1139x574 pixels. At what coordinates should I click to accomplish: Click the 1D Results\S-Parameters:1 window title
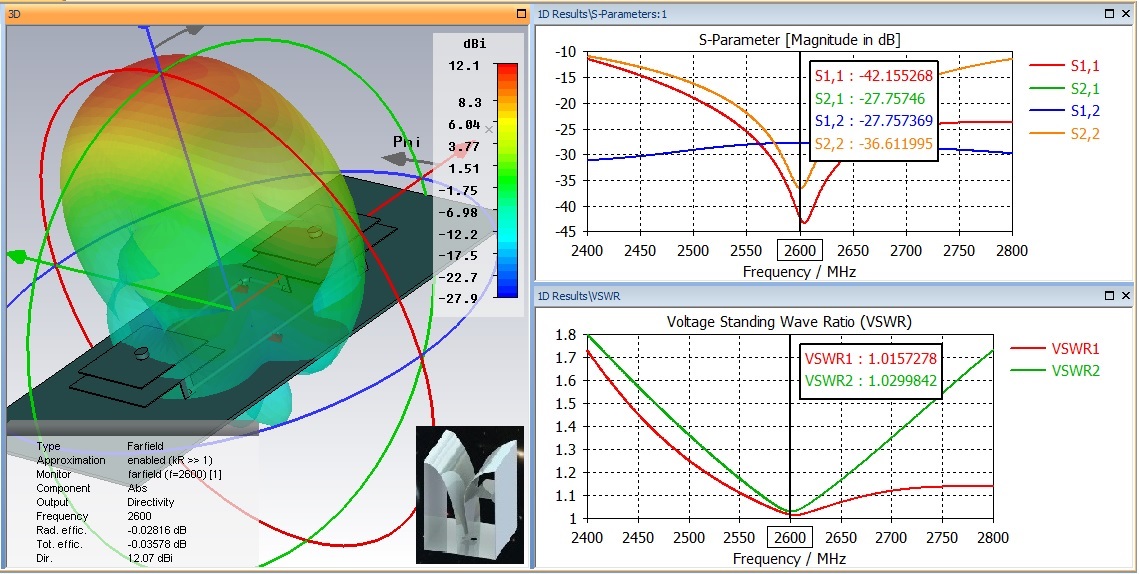click(x=602, y=13)
